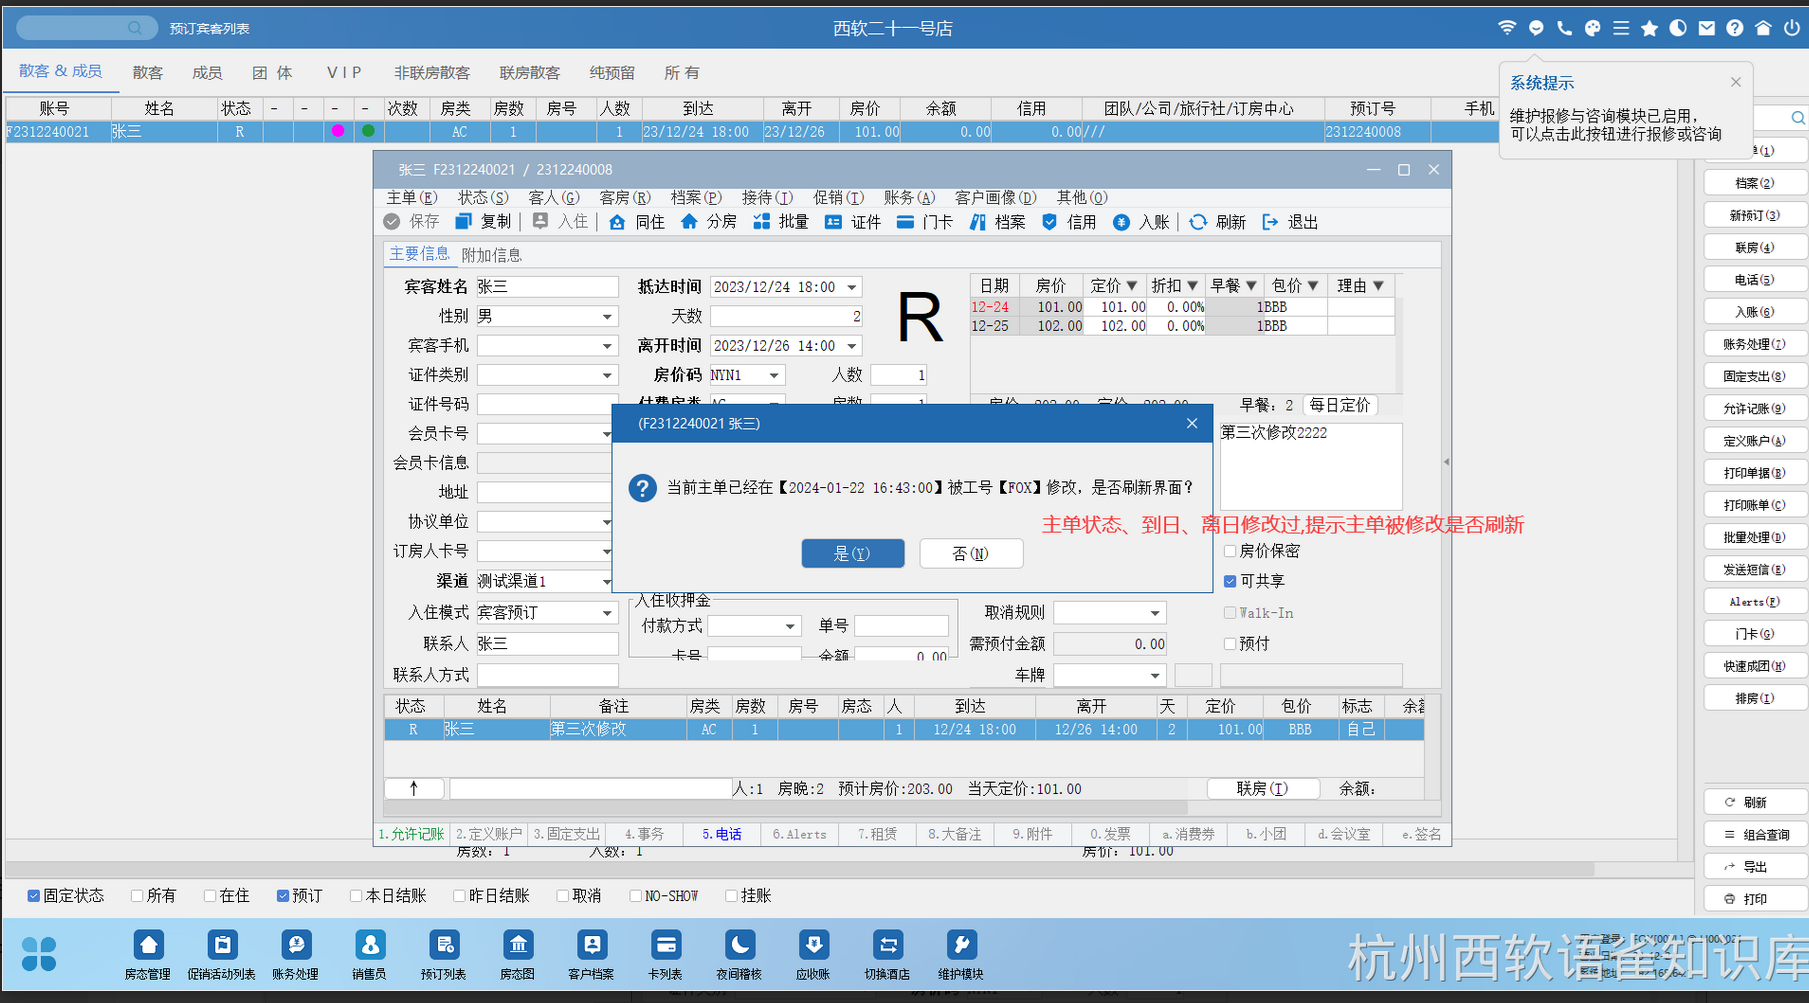Switch to the VIP guest list tab
Image resolution: width=1809 pixels, height=1003 pixels.
click(344, 73)
